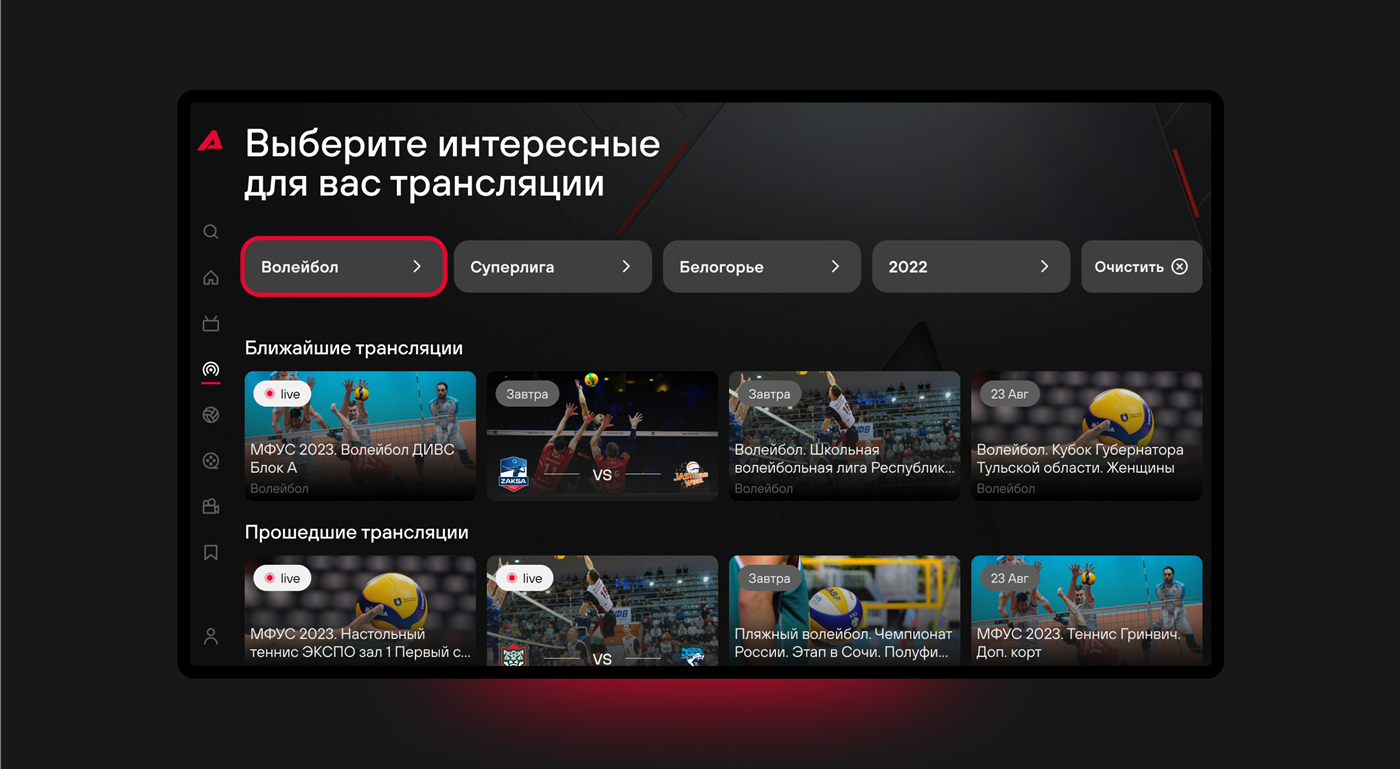Click the Прошедшие трансляции section heading

[357, 532]
